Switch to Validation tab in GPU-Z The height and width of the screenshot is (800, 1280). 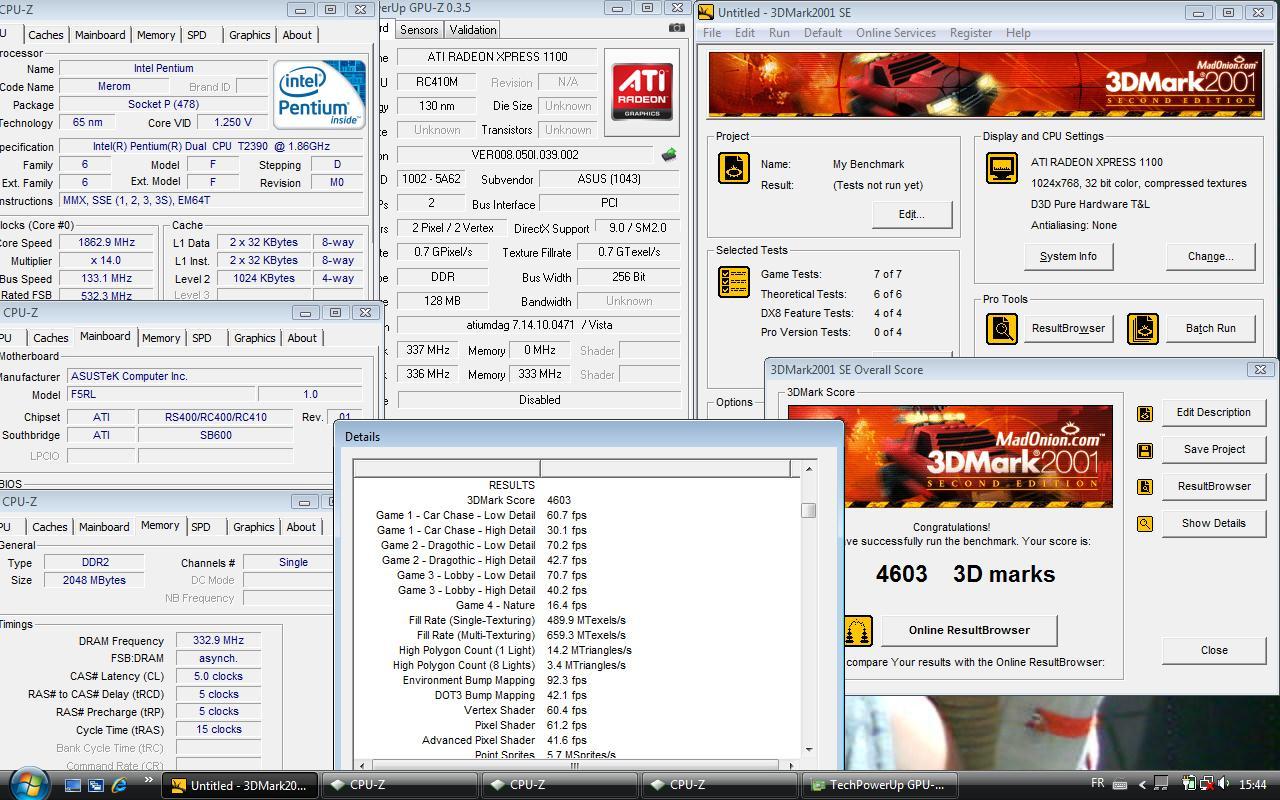[x=473, y=30]
